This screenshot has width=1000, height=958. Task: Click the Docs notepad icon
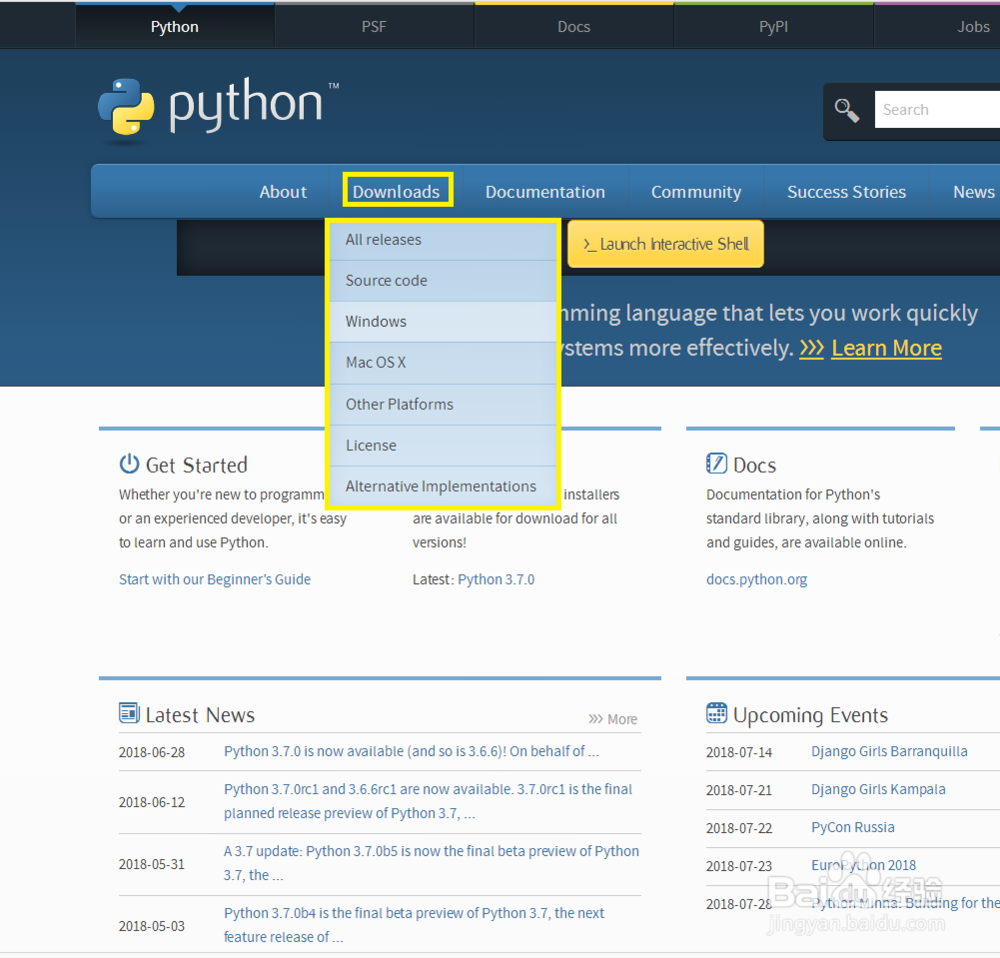(716, 463)
